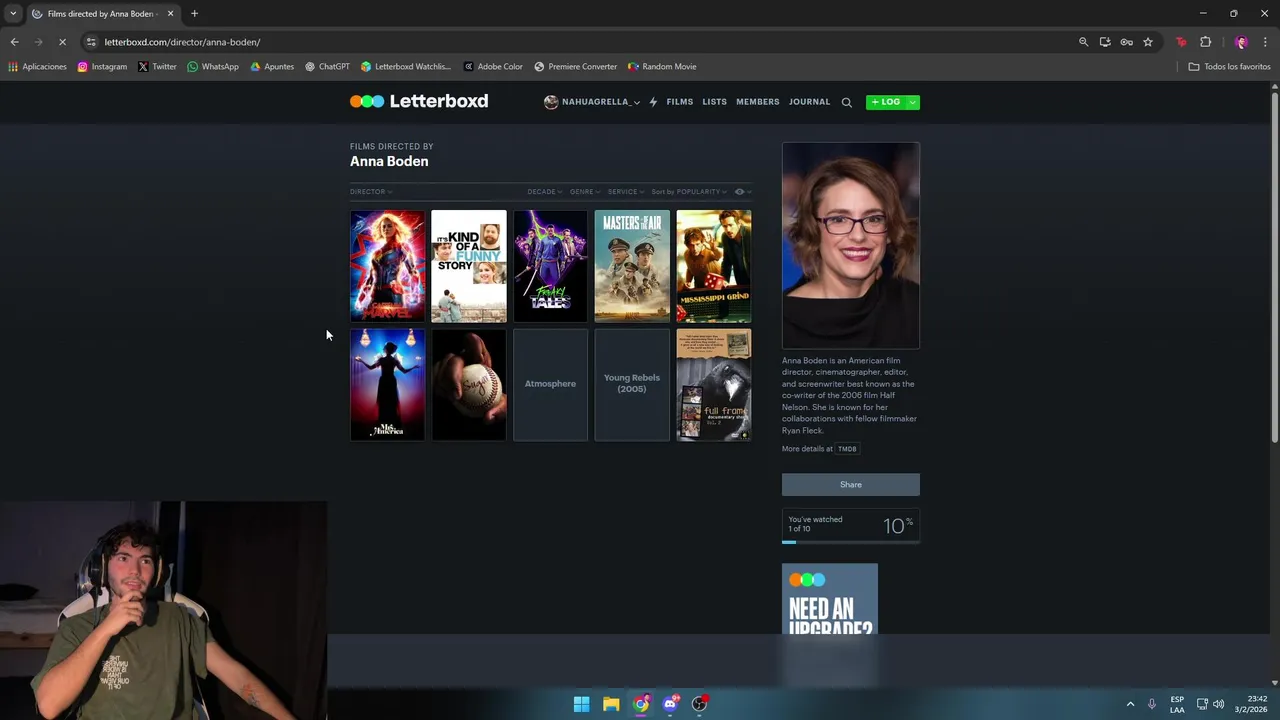This screenshot has width=1280, height=720.
Task: Open the red extension icon in toolbar
Action: [1181, 42]
